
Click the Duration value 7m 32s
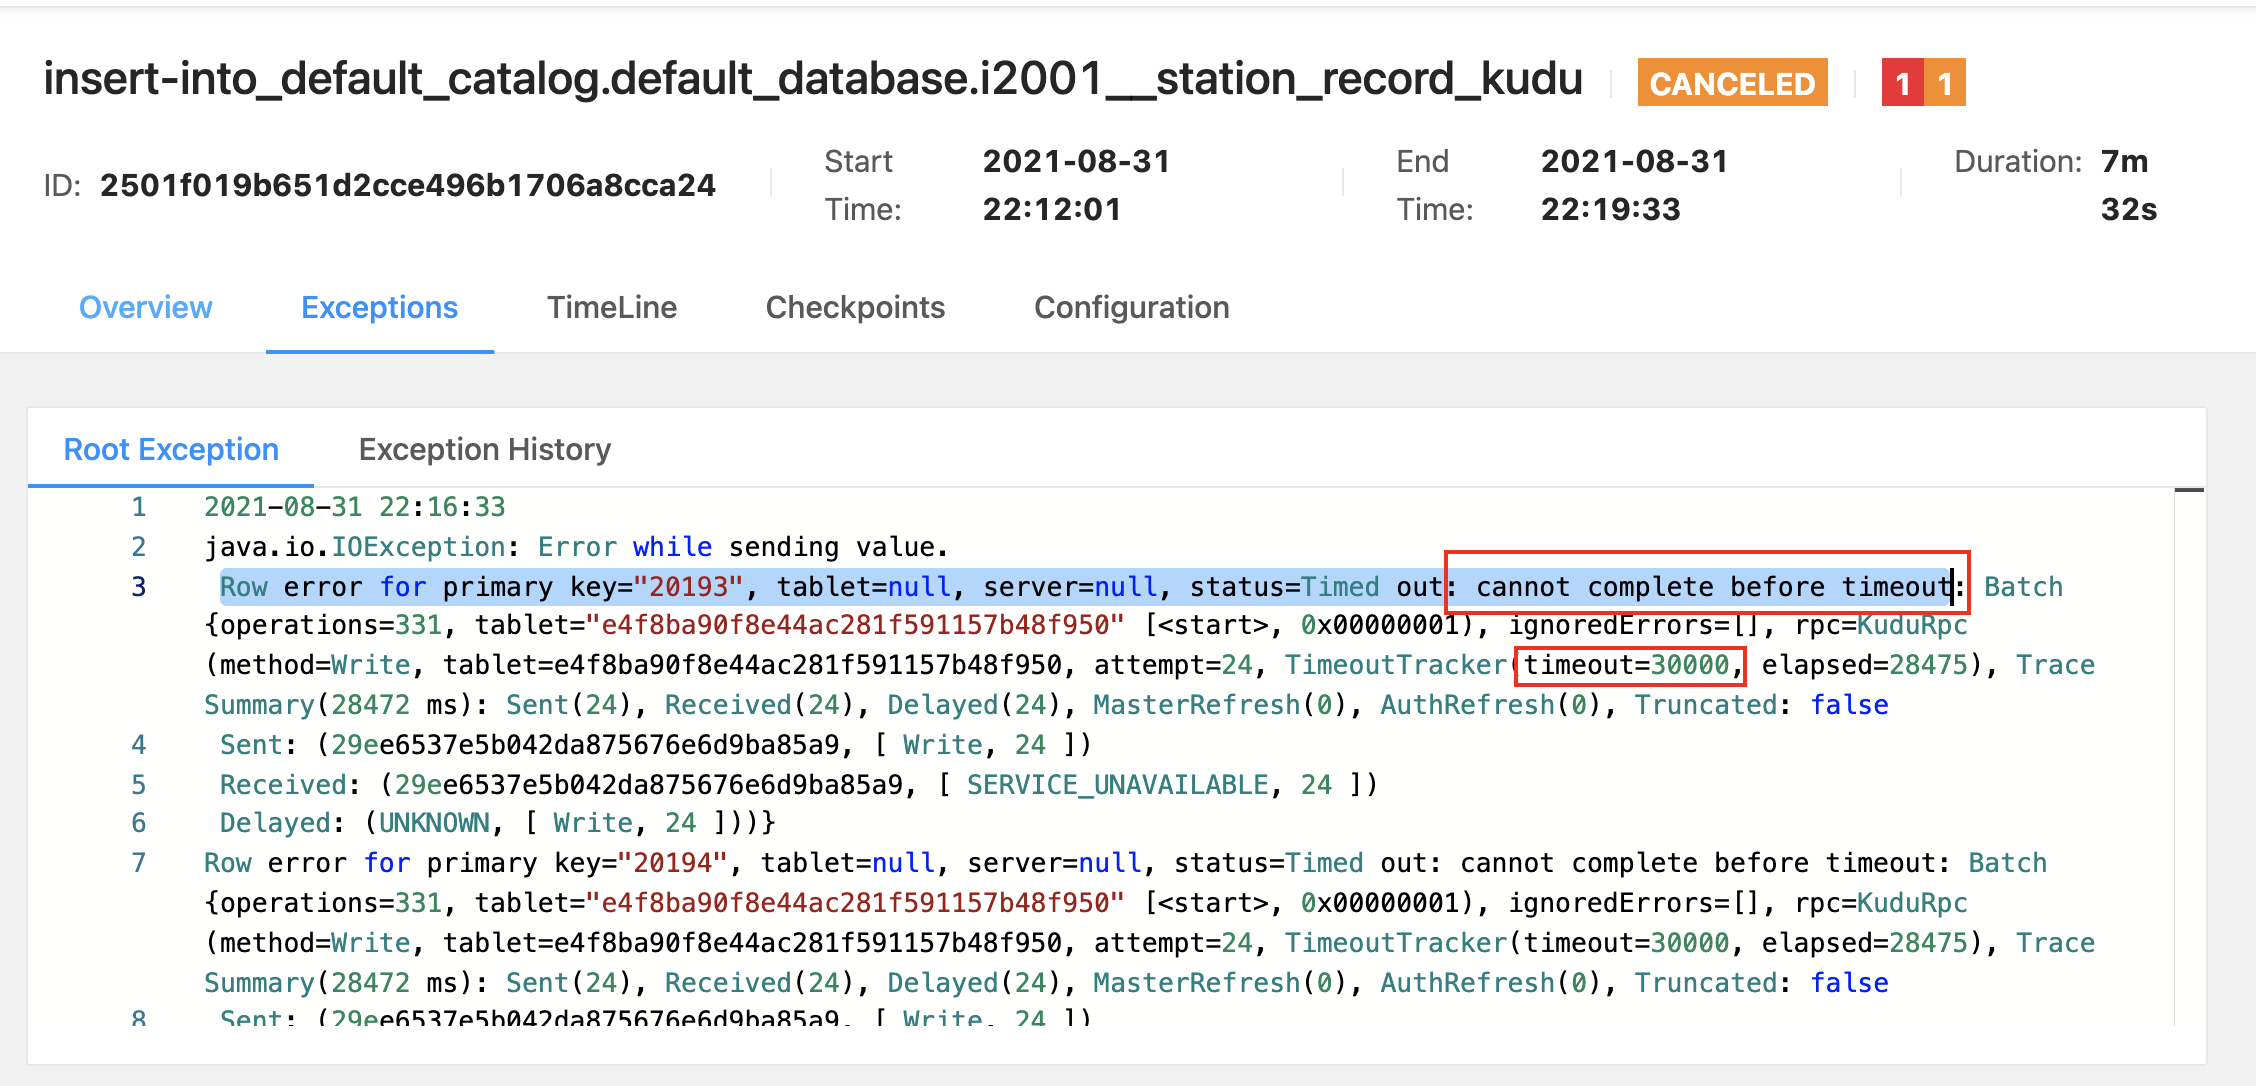coord(2126,185)
